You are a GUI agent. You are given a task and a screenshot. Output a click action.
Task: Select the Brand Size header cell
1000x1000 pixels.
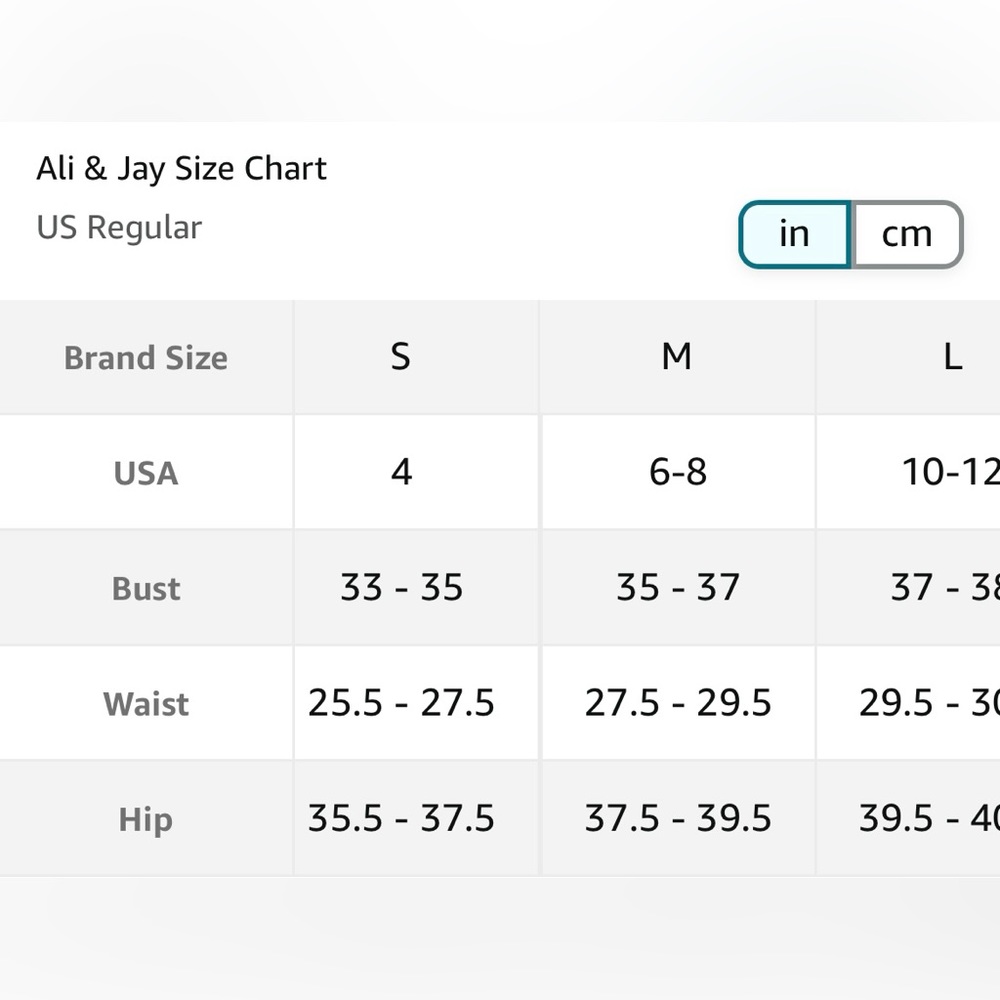click(146, 357)
